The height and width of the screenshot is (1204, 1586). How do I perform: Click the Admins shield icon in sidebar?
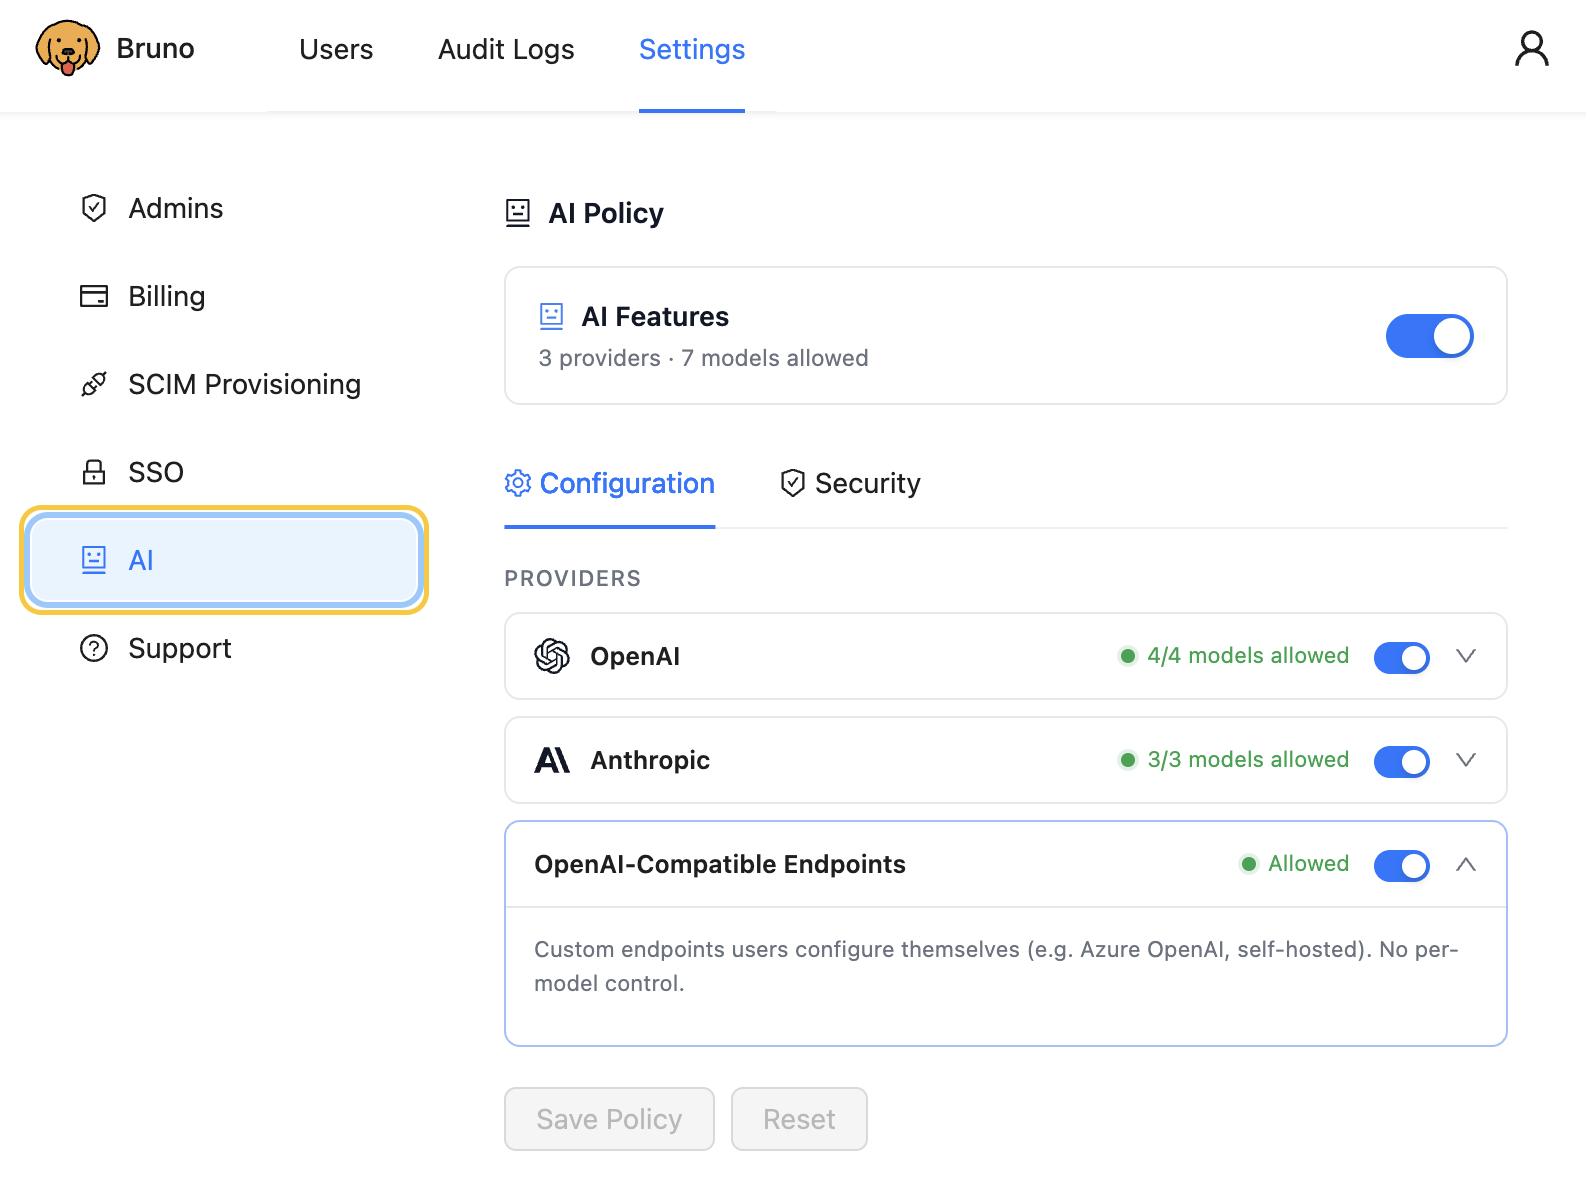coord(94,208)
